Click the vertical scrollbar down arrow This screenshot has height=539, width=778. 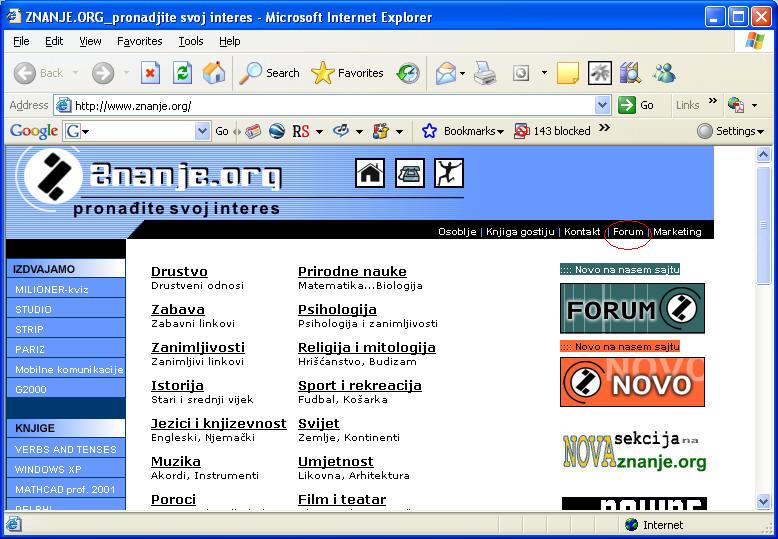pyautogui.click(x=763, y=501)
